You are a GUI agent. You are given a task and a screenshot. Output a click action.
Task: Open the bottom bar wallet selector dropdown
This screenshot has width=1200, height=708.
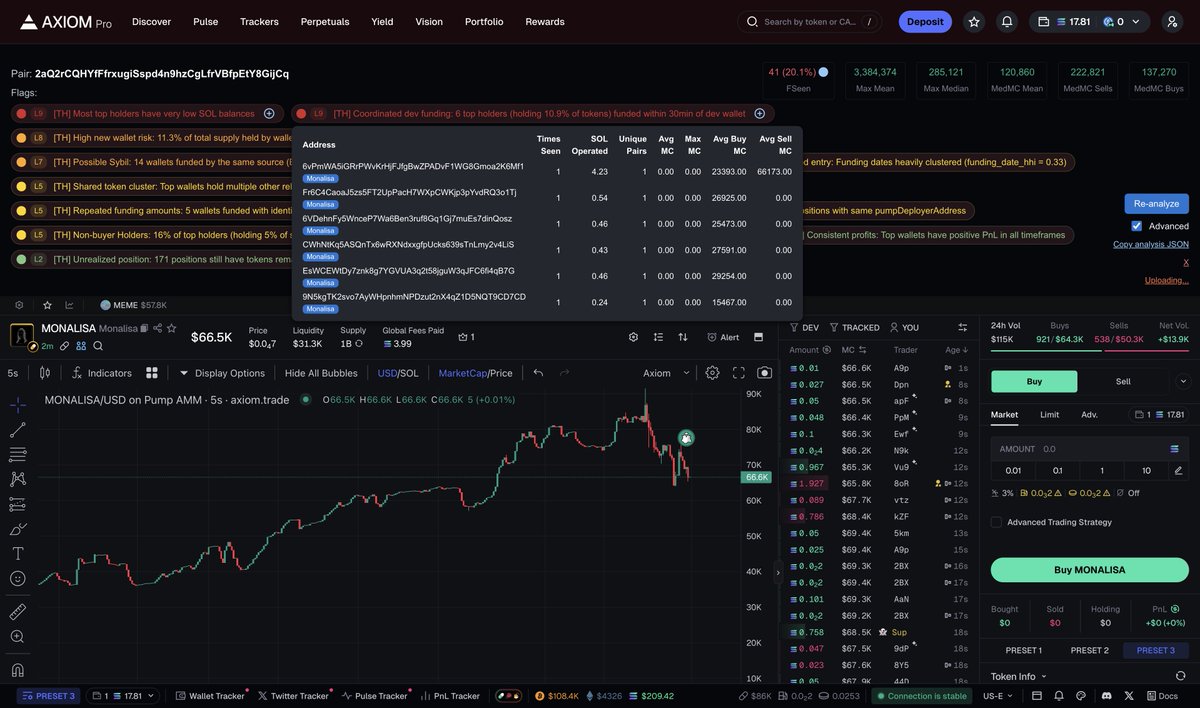point(125,696)
